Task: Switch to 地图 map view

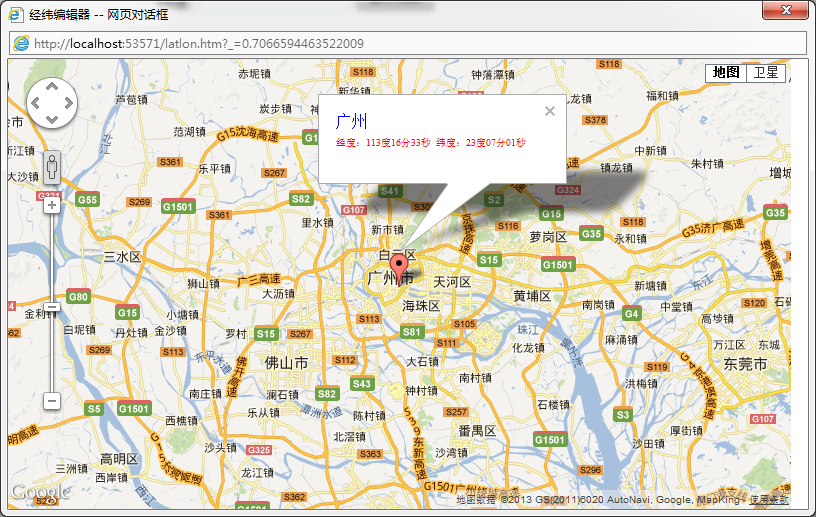Action: [726, 72]
